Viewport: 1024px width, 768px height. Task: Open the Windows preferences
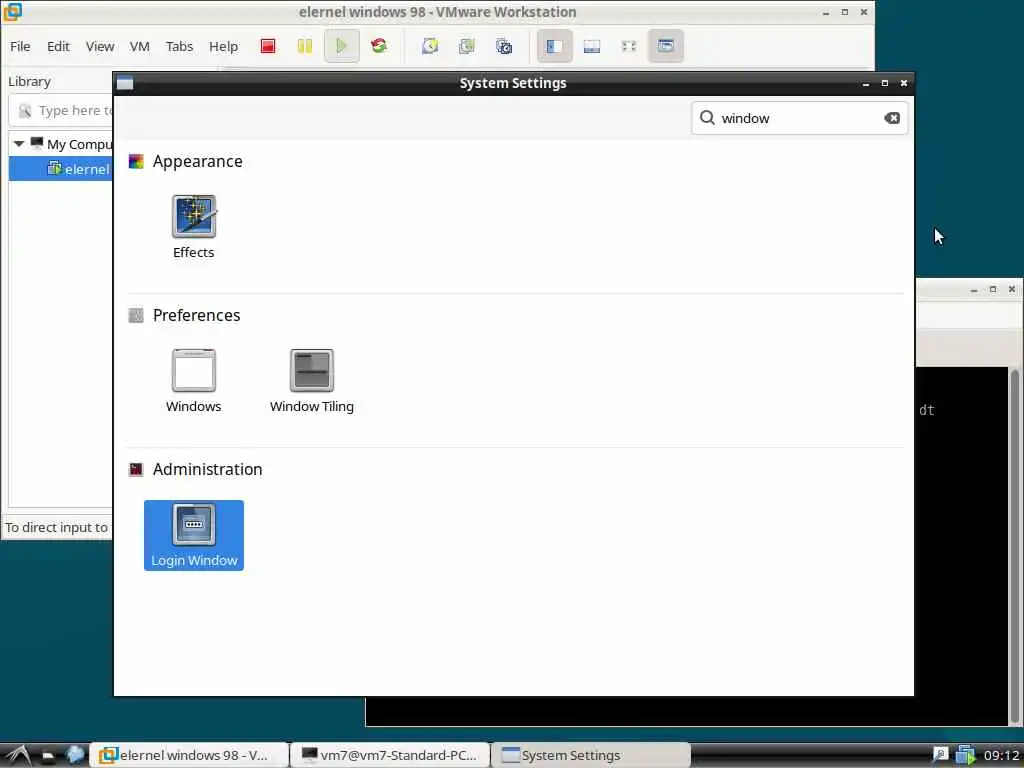tap(193, 381)
